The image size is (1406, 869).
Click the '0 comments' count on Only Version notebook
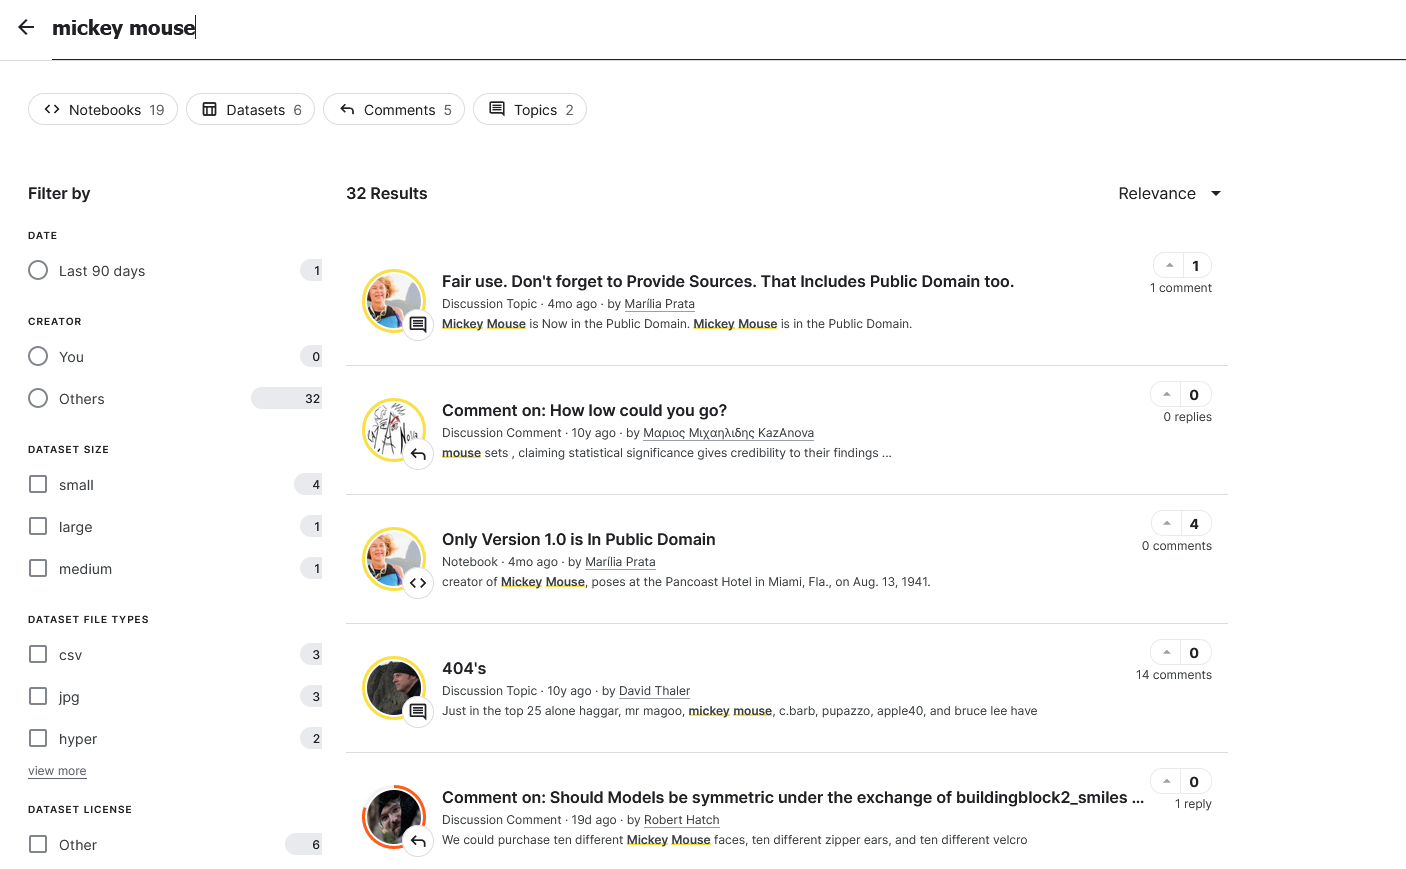pos(1176,546)
